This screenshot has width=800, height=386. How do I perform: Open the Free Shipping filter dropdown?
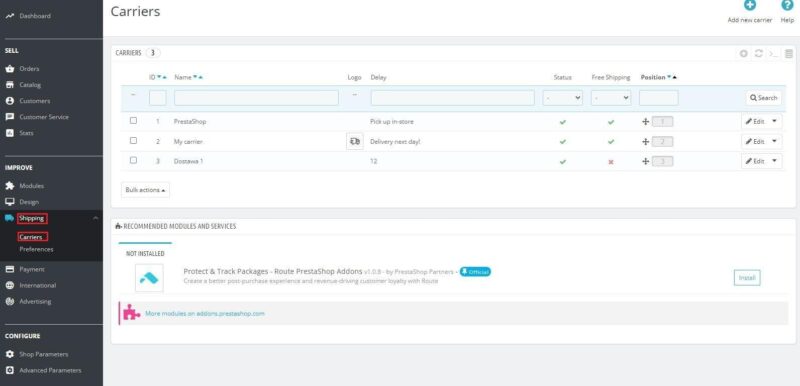611,98
